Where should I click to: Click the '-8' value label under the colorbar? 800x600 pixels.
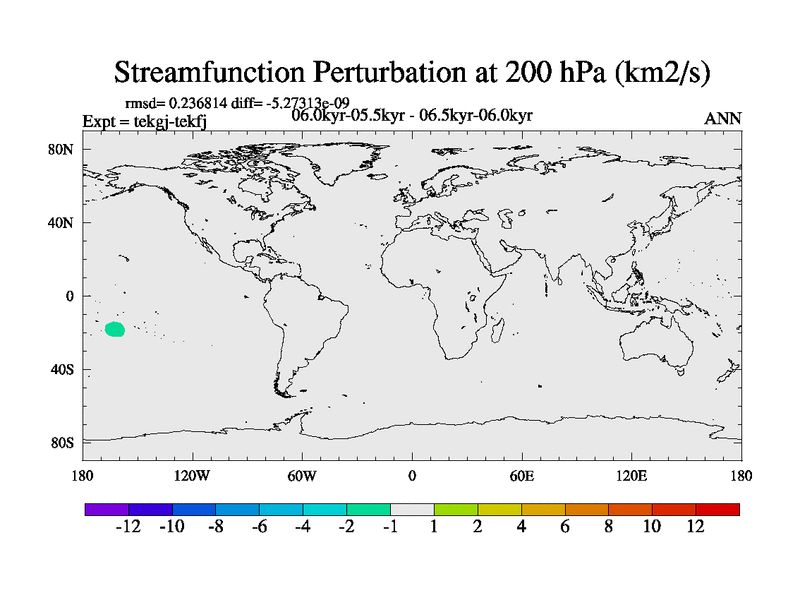215,527
